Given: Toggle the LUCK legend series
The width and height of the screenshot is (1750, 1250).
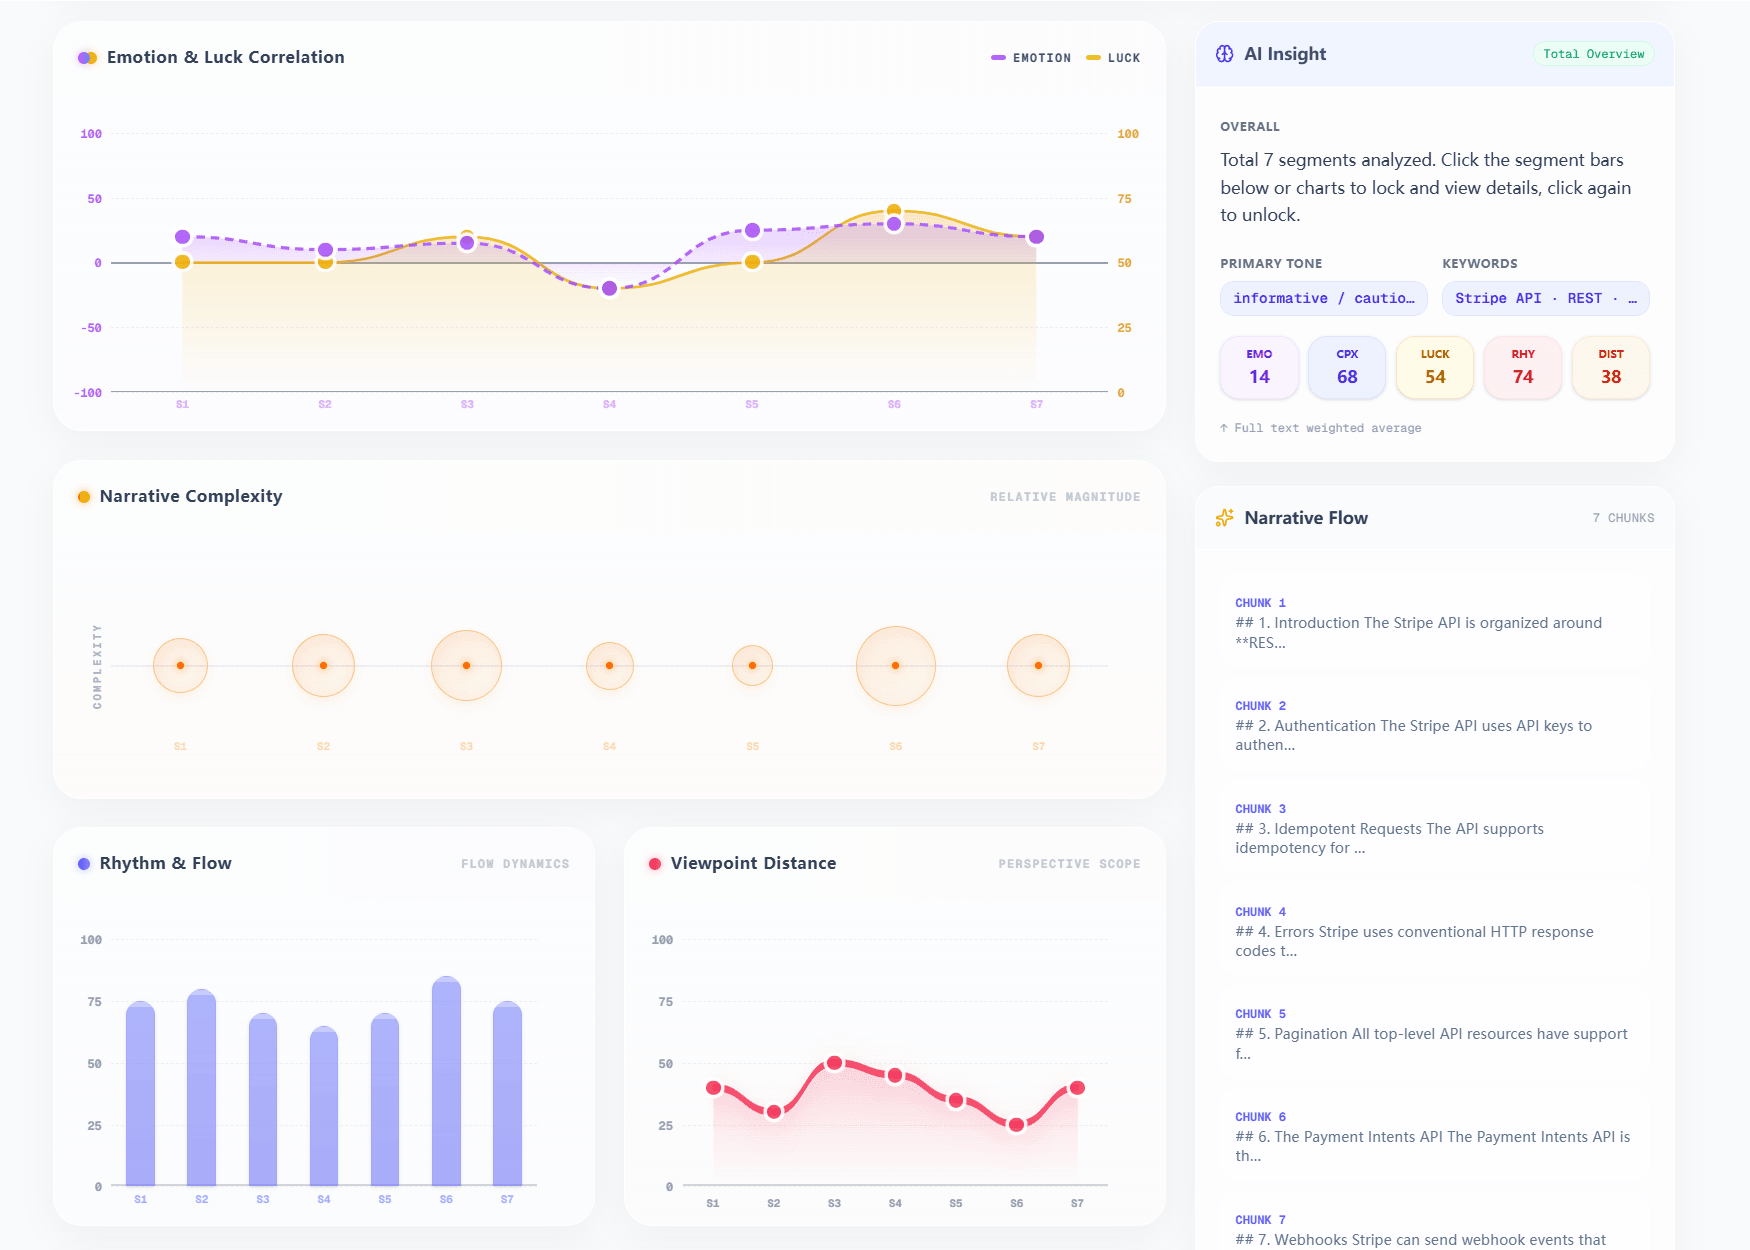Looking at the screenshot, I should [x=1113, y=58].
